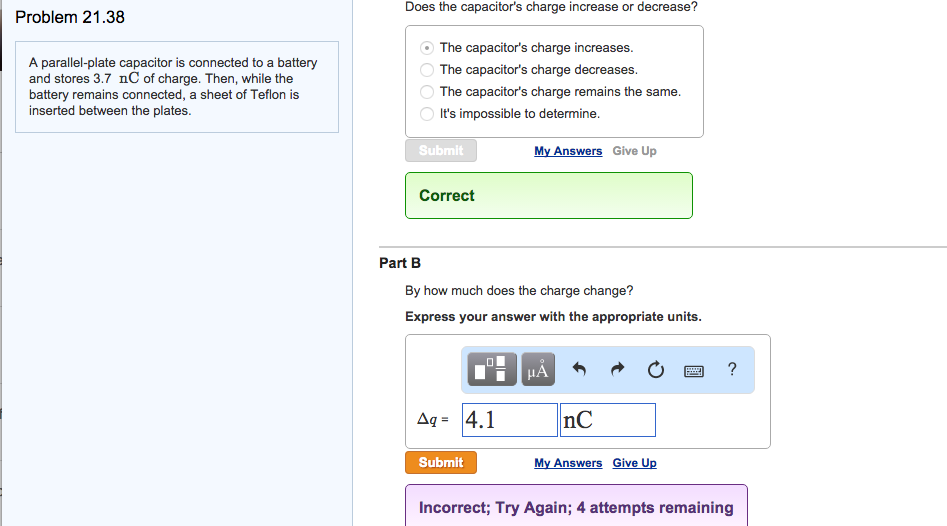
Task: Open the templates (fraction/exponent) tool
Action: 495,370
